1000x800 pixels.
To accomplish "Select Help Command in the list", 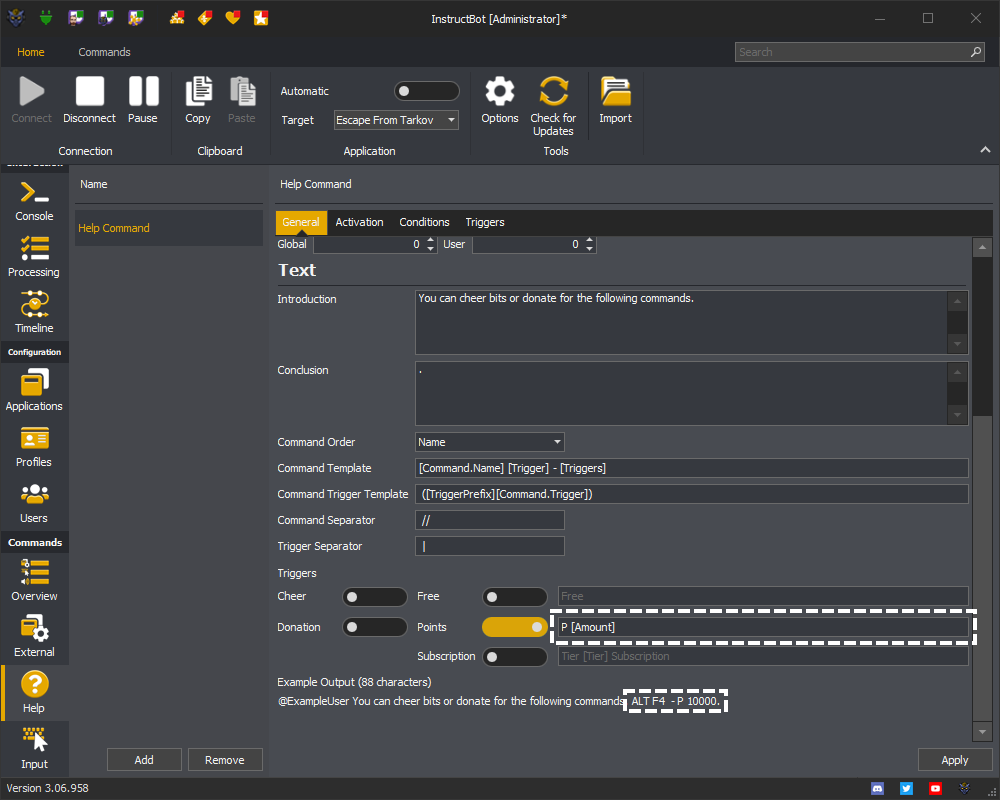I will click(x=169, y=228).
